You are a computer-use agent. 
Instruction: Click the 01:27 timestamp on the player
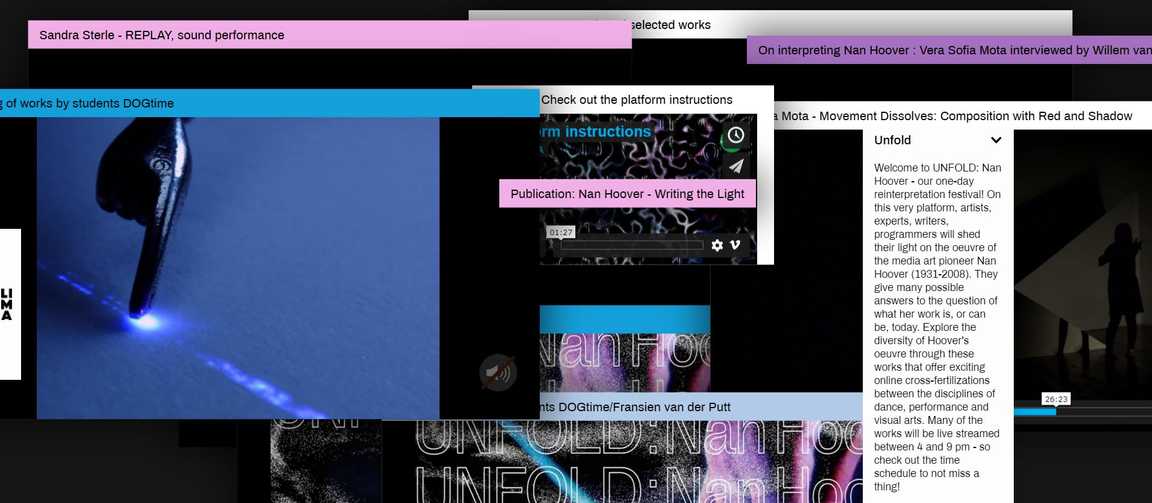tap(561, 233)
